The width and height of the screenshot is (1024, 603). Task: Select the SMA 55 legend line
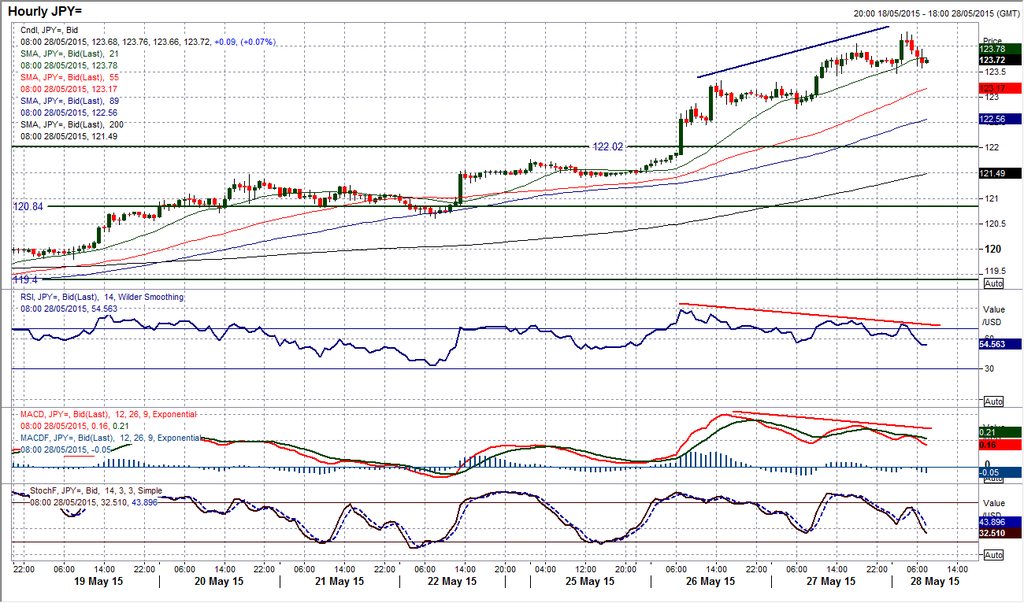tap(69, 77)
